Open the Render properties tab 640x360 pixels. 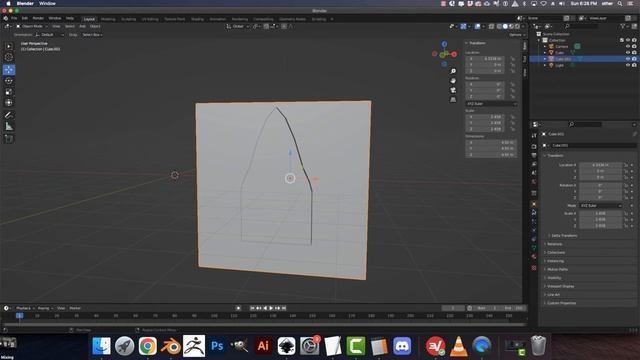(x=534, y=146)
